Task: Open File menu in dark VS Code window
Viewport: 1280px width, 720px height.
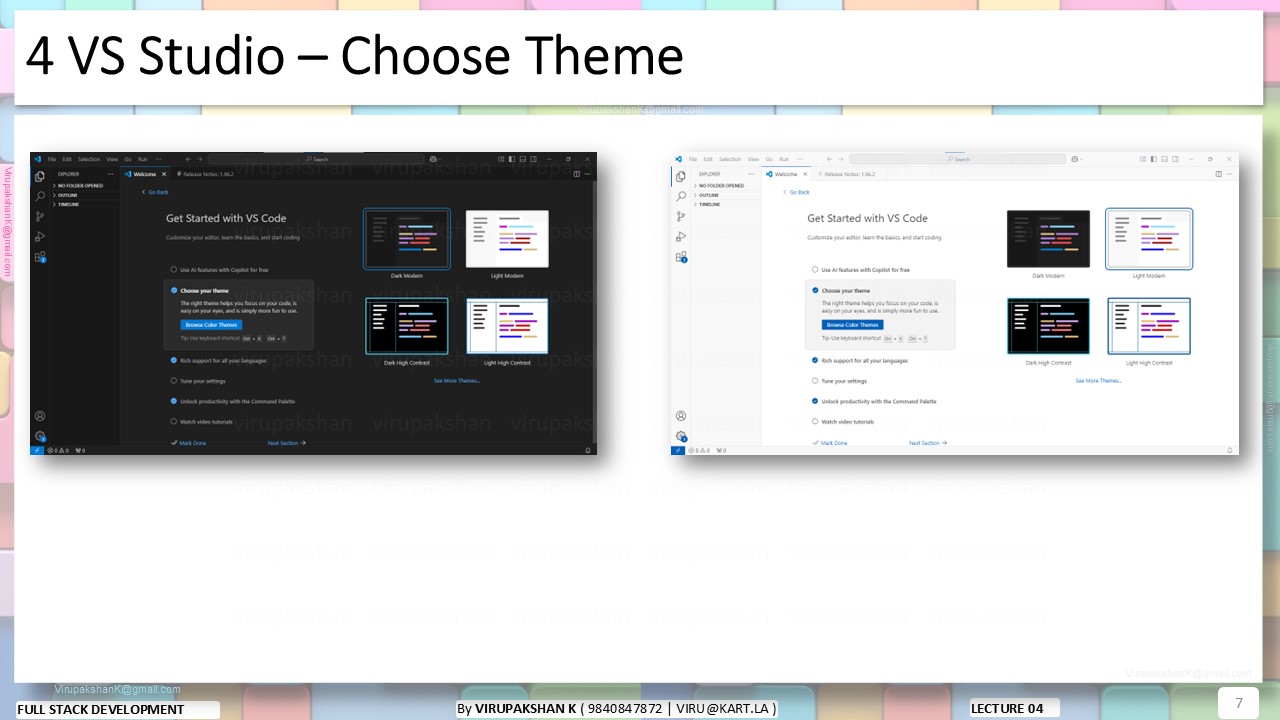Action: pos(52,159)
